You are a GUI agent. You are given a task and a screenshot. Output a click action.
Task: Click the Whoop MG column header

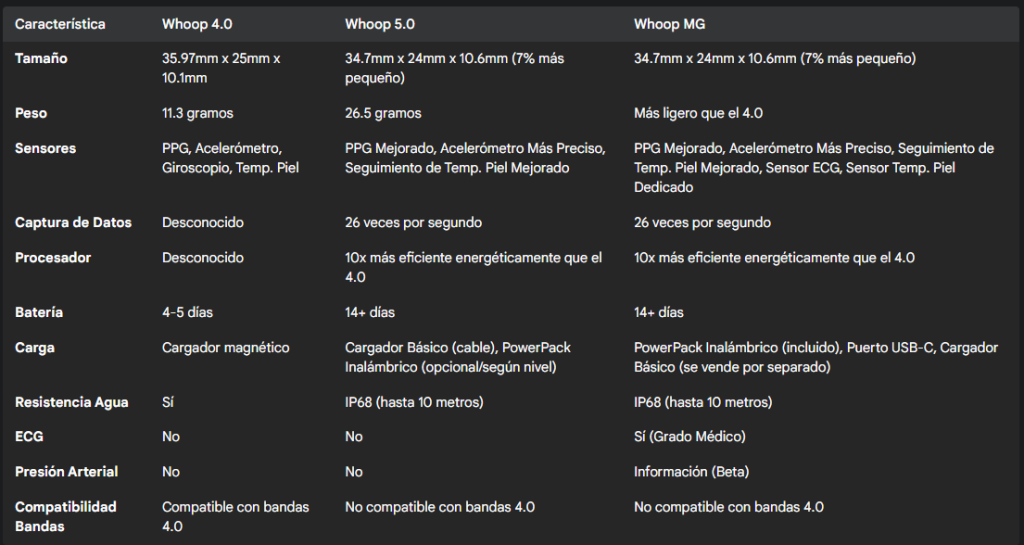tap(669, 24)
